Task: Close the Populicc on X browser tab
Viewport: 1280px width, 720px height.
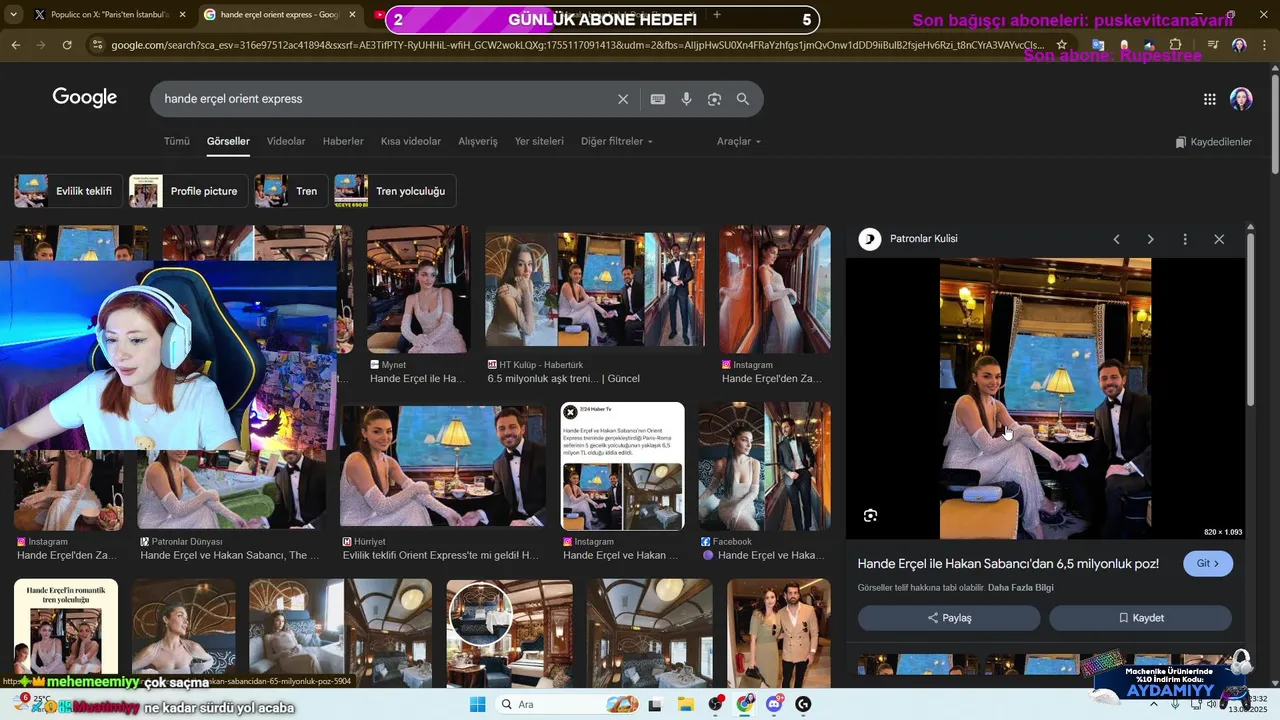Action: point(183,15)
